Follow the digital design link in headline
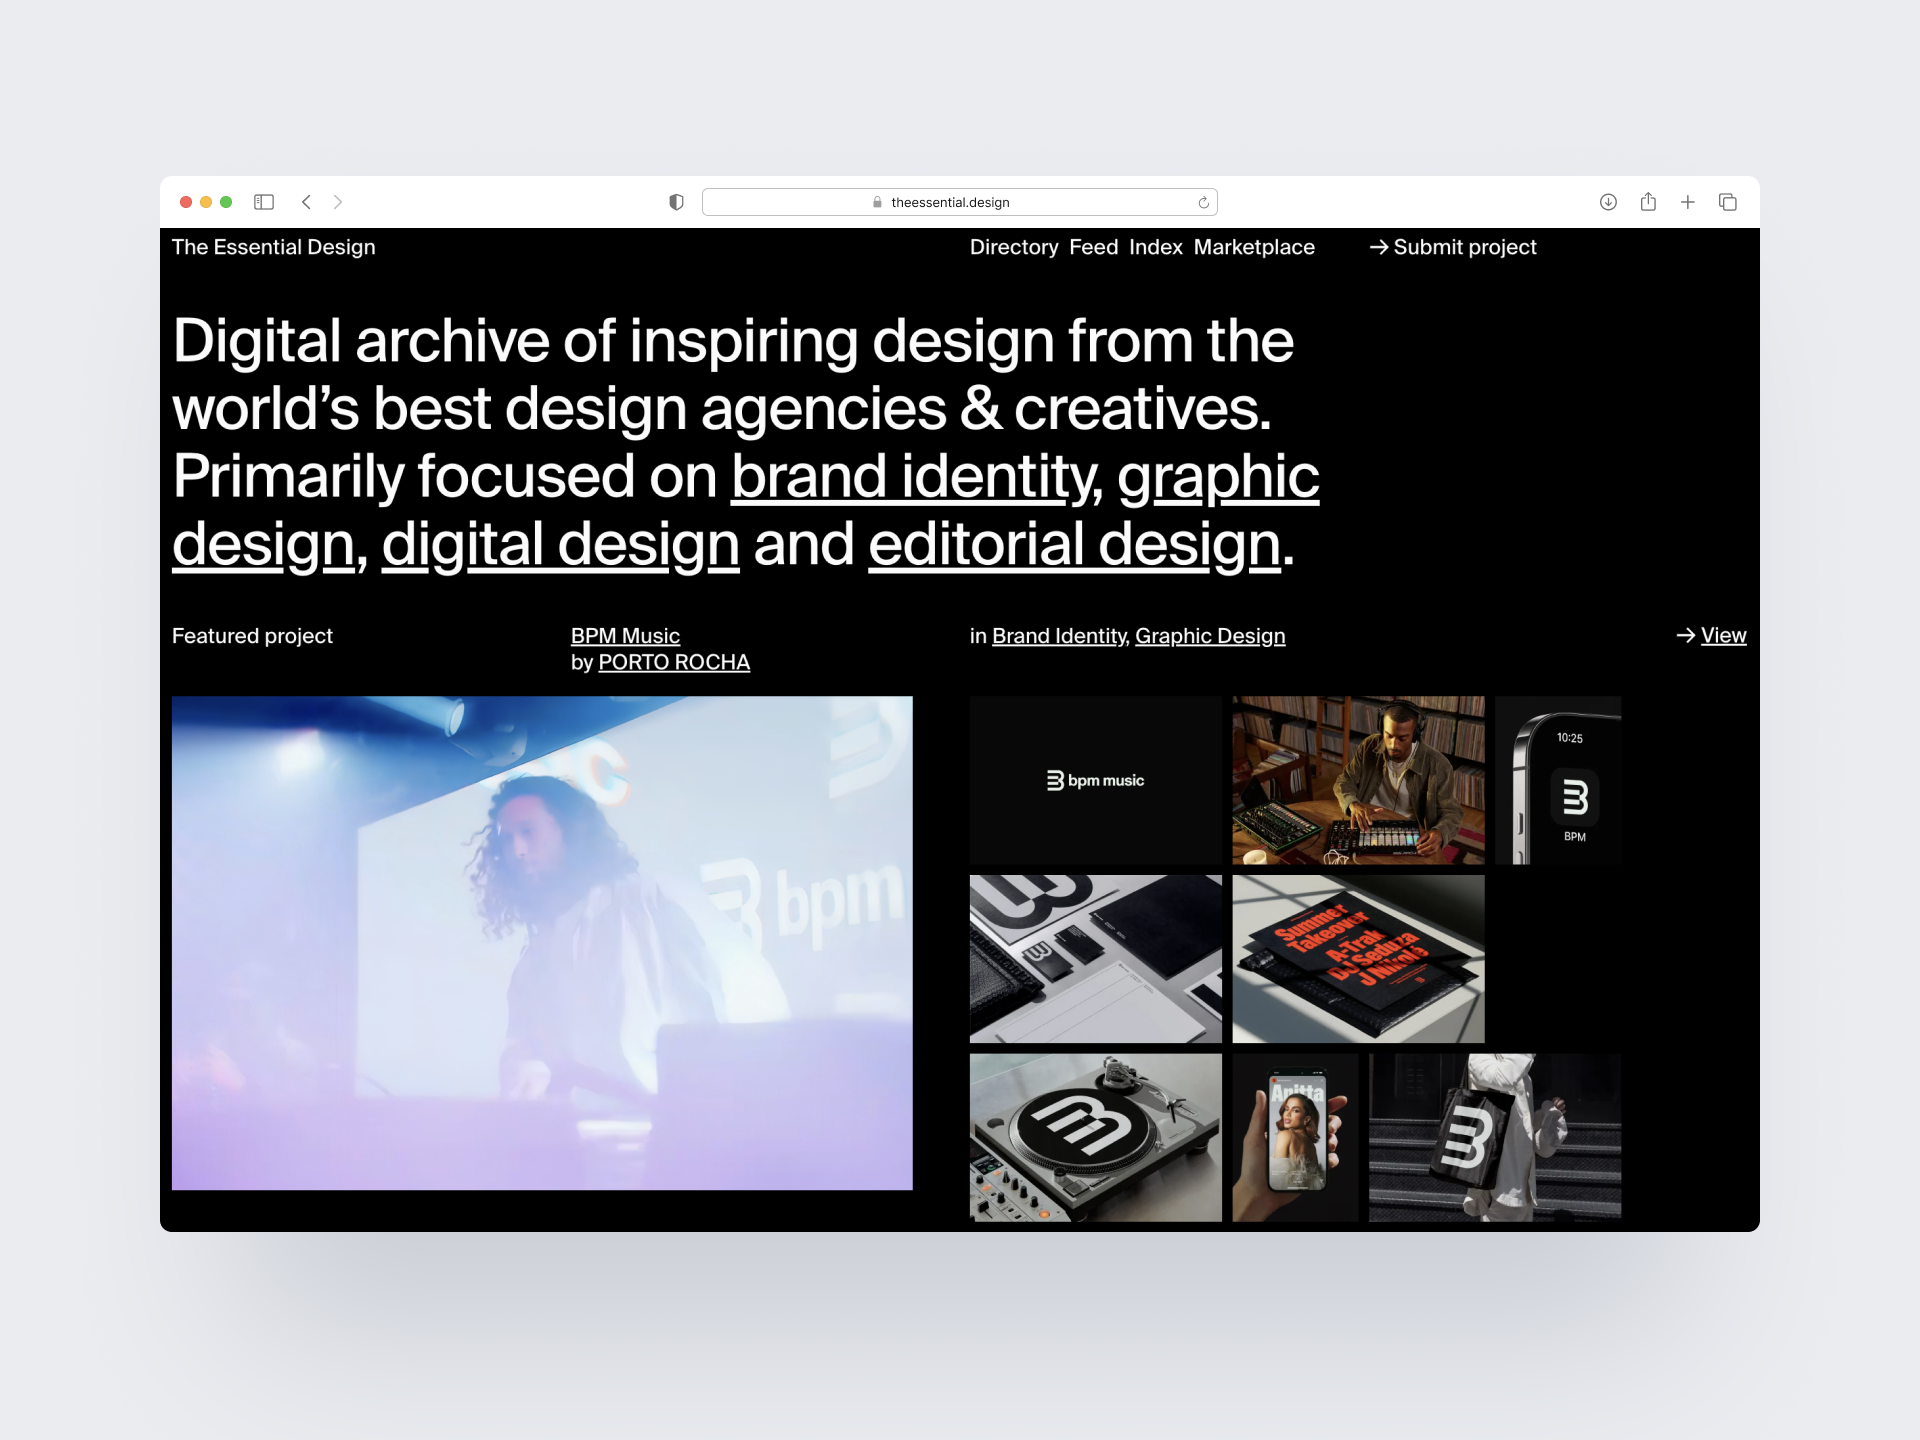 560,544
